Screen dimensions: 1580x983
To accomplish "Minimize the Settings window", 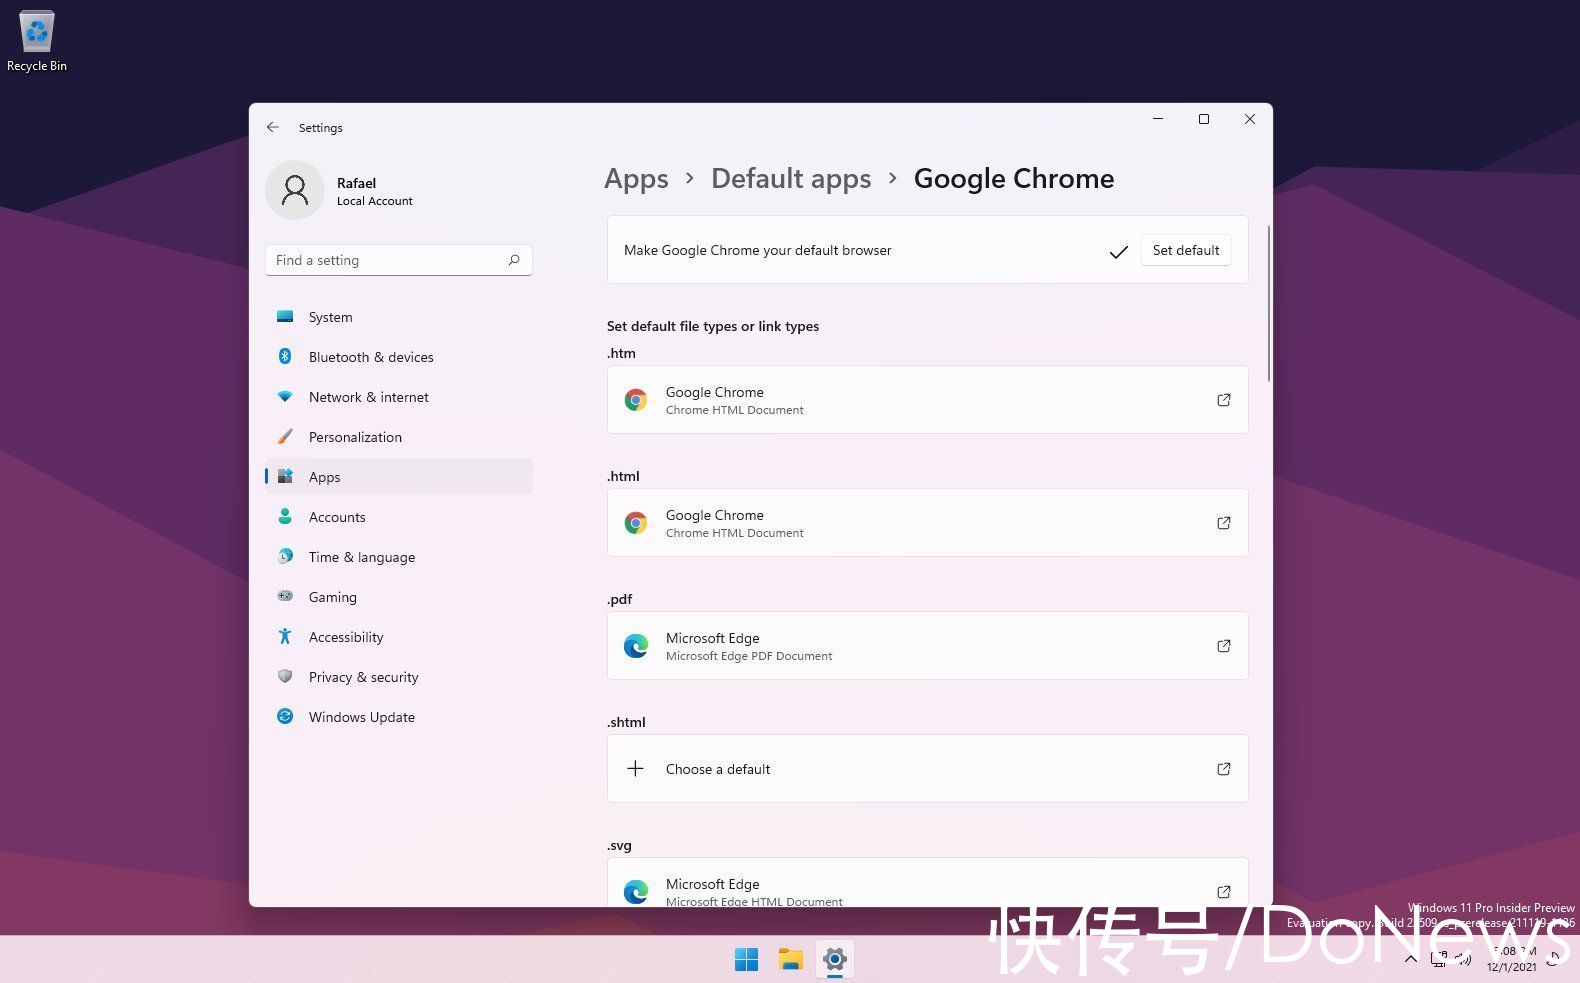I will [x=1158, y=119].
